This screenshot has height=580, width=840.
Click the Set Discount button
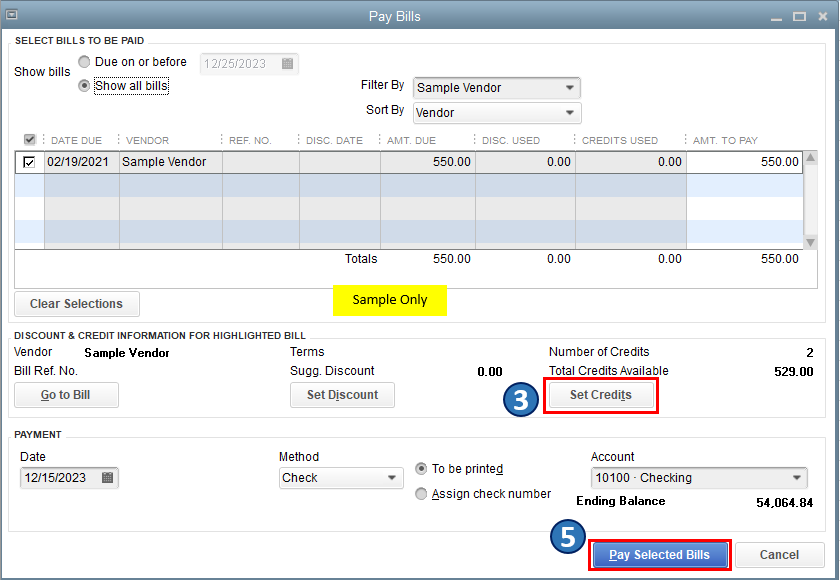(x=342, y=395)
